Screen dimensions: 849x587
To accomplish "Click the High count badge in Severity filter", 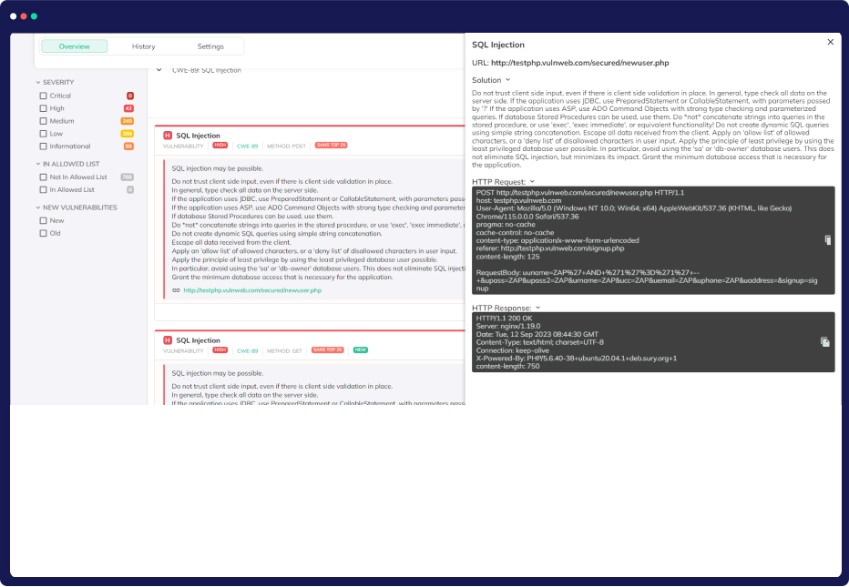I will click(129, 108).
